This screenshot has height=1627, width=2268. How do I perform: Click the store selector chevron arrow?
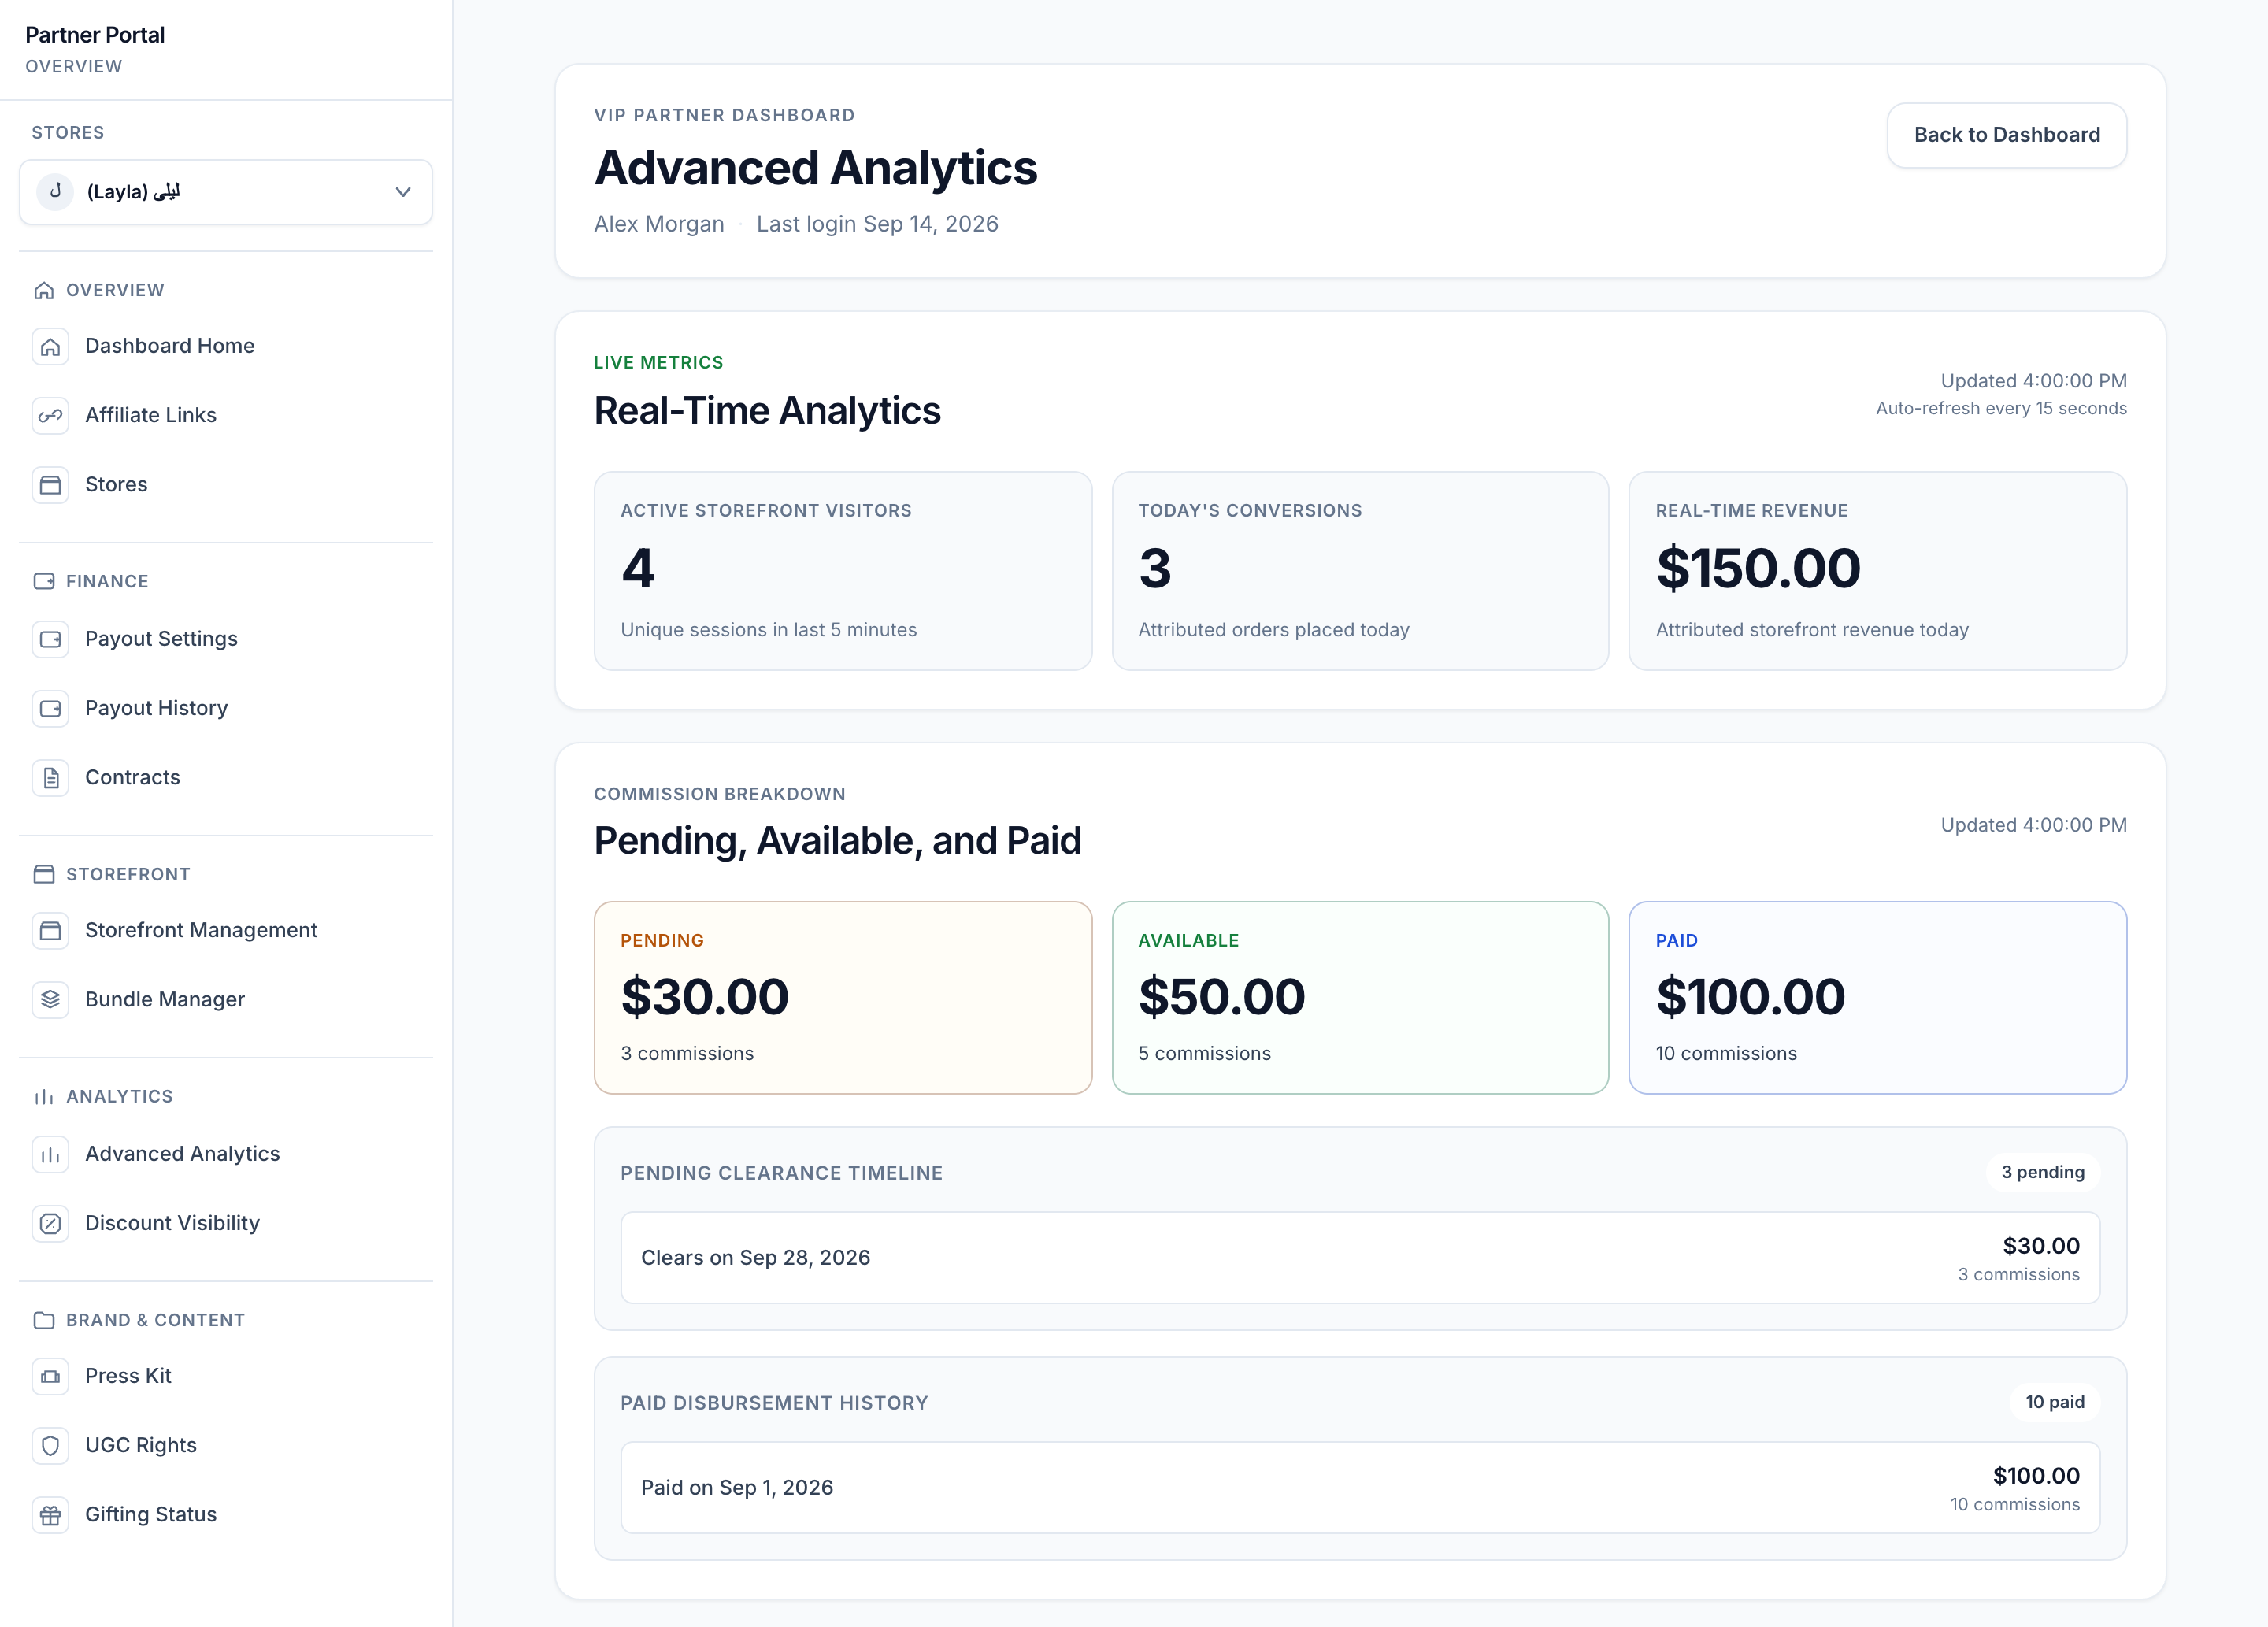point(403,192)
